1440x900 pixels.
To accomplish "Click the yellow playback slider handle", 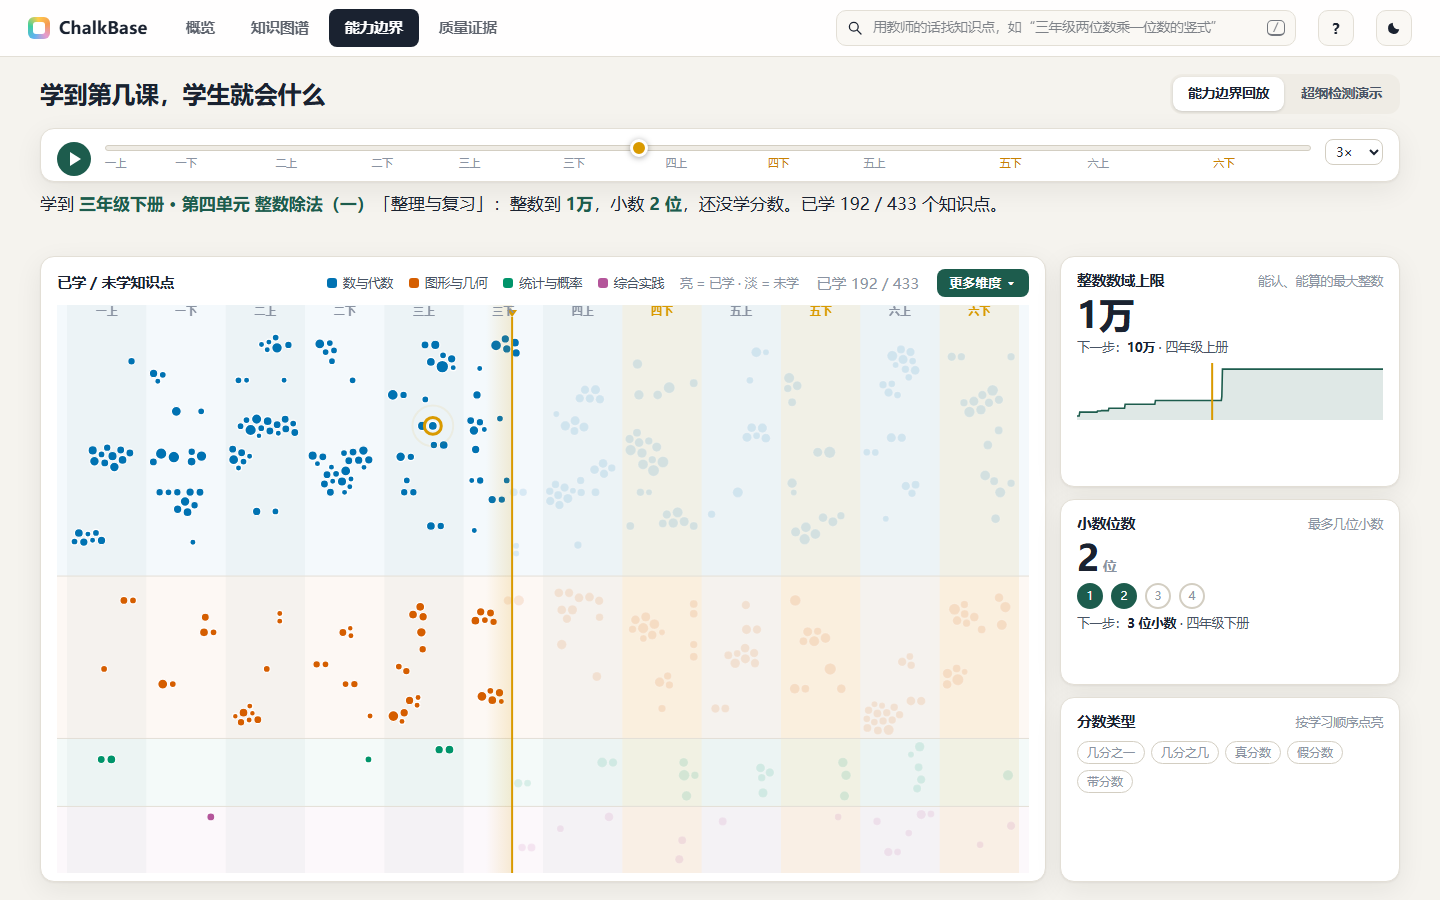I will click(x=639, y=148).
